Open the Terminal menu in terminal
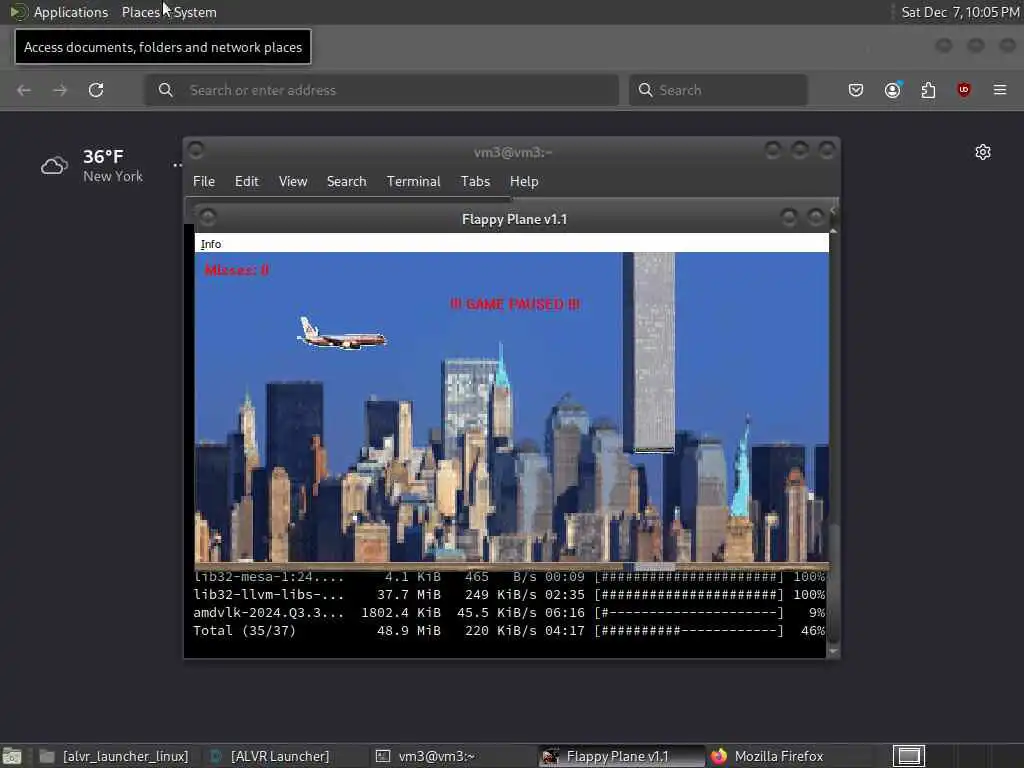This screenshot has width=1024, height=768. click(413, 182)
